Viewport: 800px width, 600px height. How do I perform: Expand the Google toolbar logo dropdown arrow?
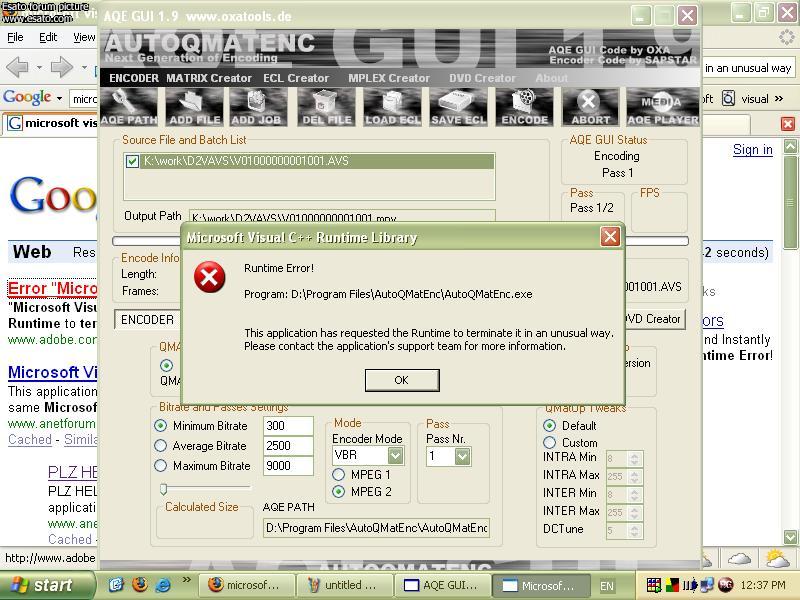point(59,98)
